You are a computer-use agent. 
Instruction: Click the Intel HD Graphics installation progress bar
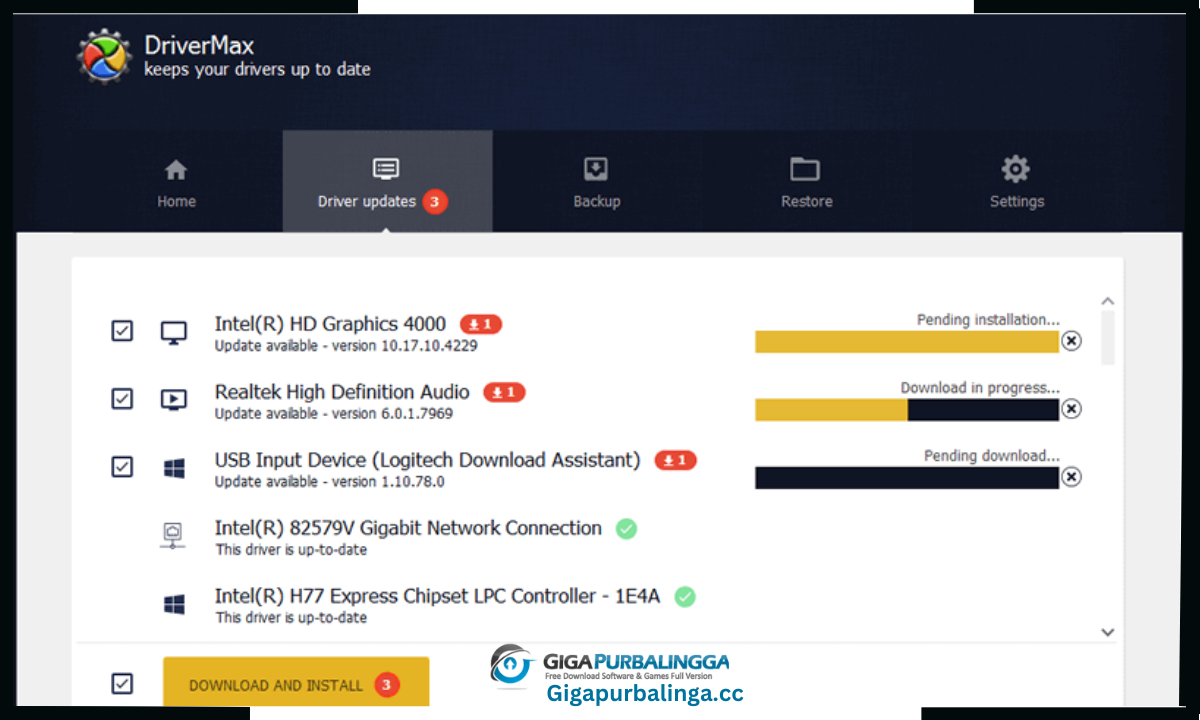[x=907, y=342]
